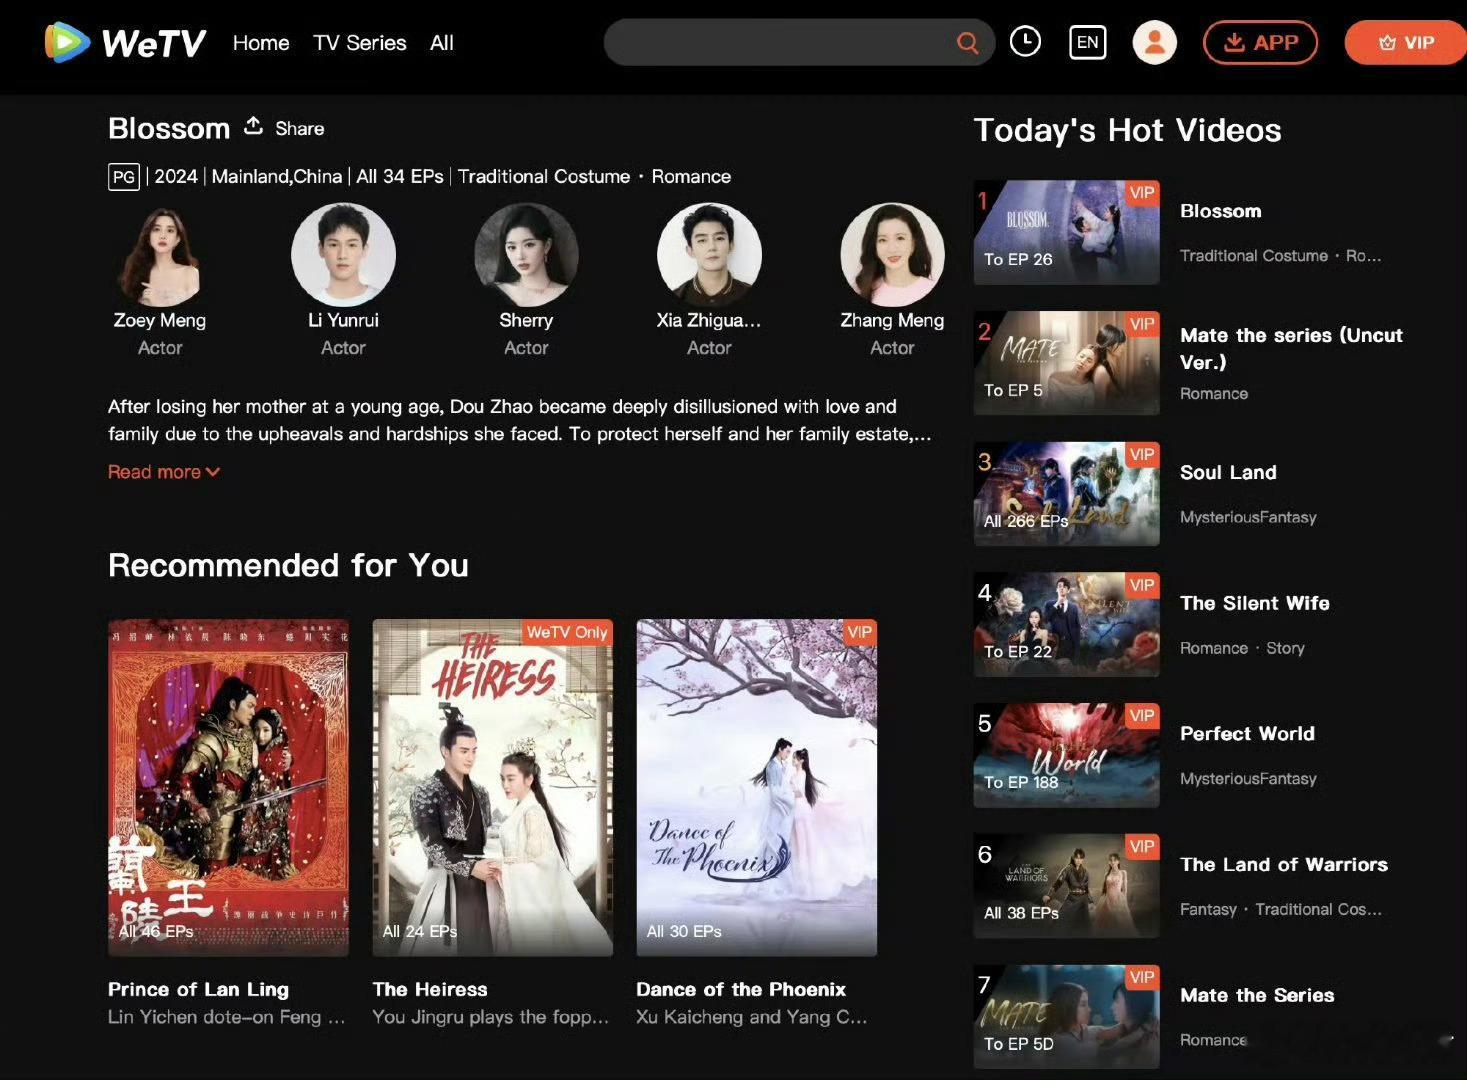Click rank 7 Mate the Series title

coord(1257,995)
